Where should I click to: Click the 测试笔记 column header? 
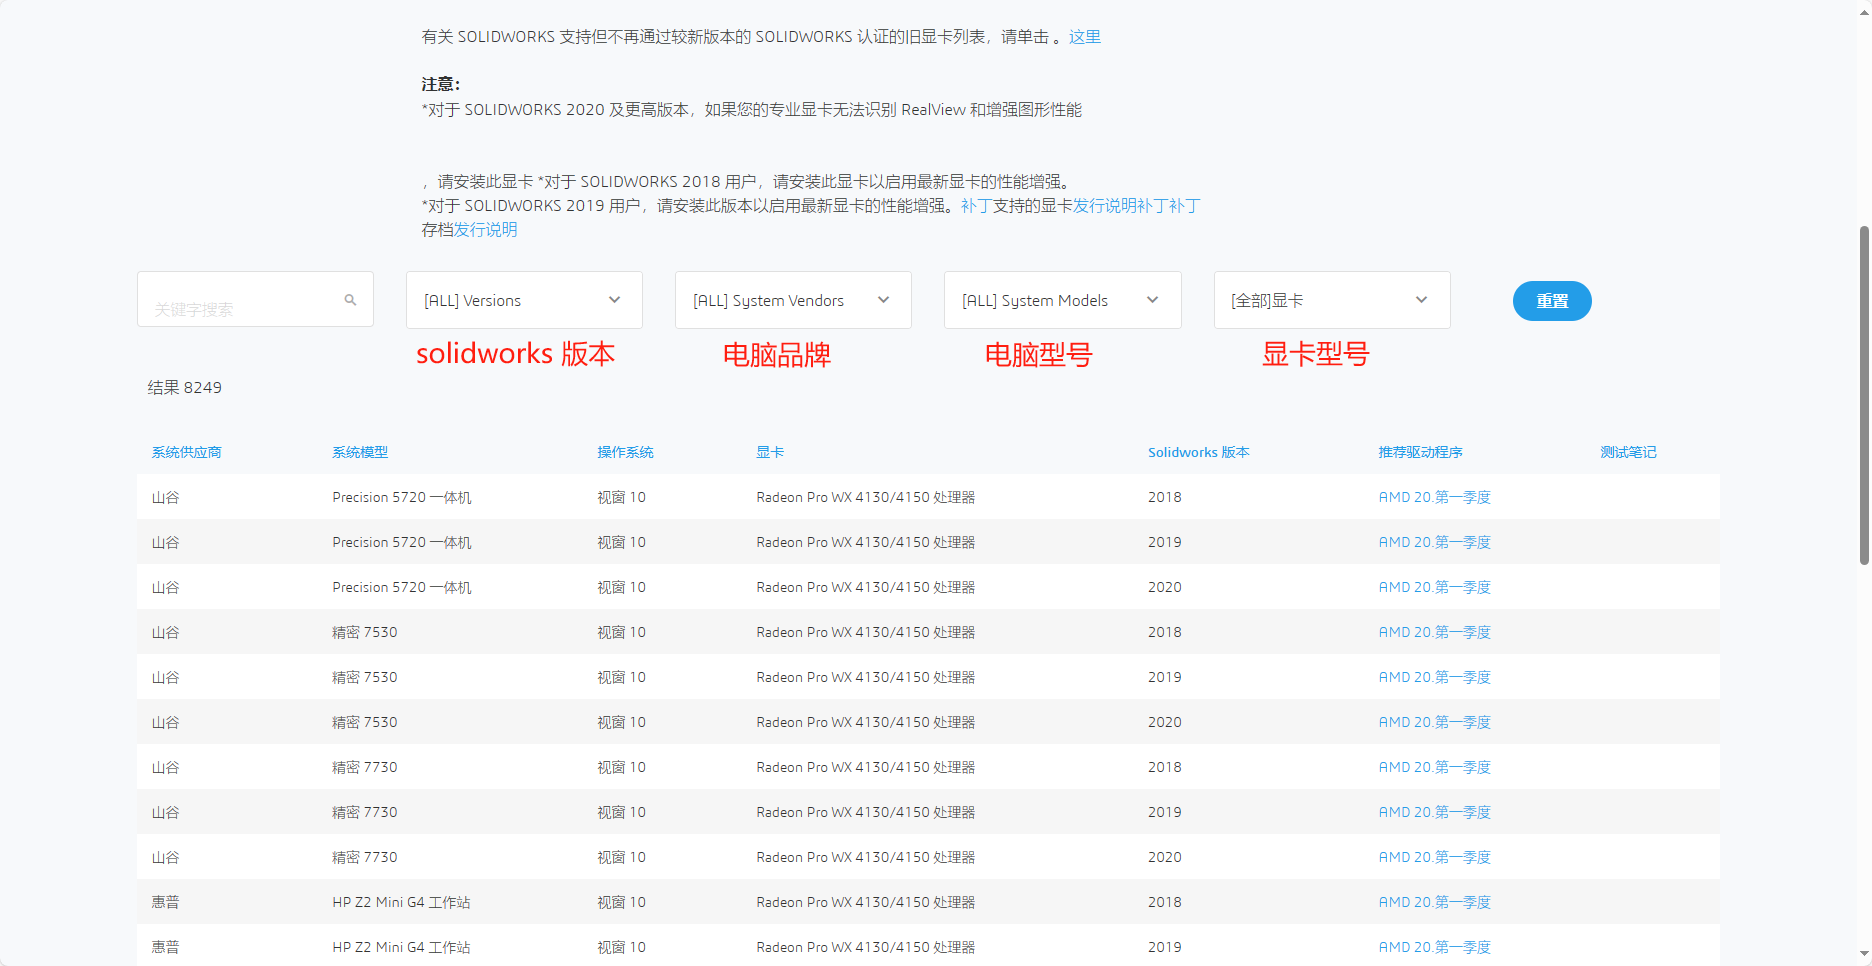click(x=1628, y=452)
